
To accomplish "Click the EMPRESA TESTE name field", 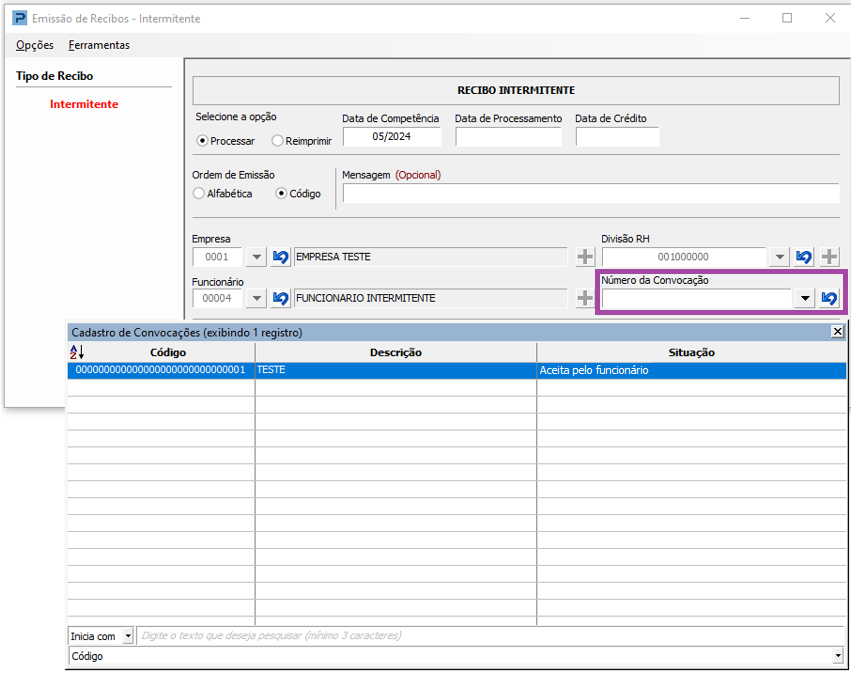I will tap(430, 257).
